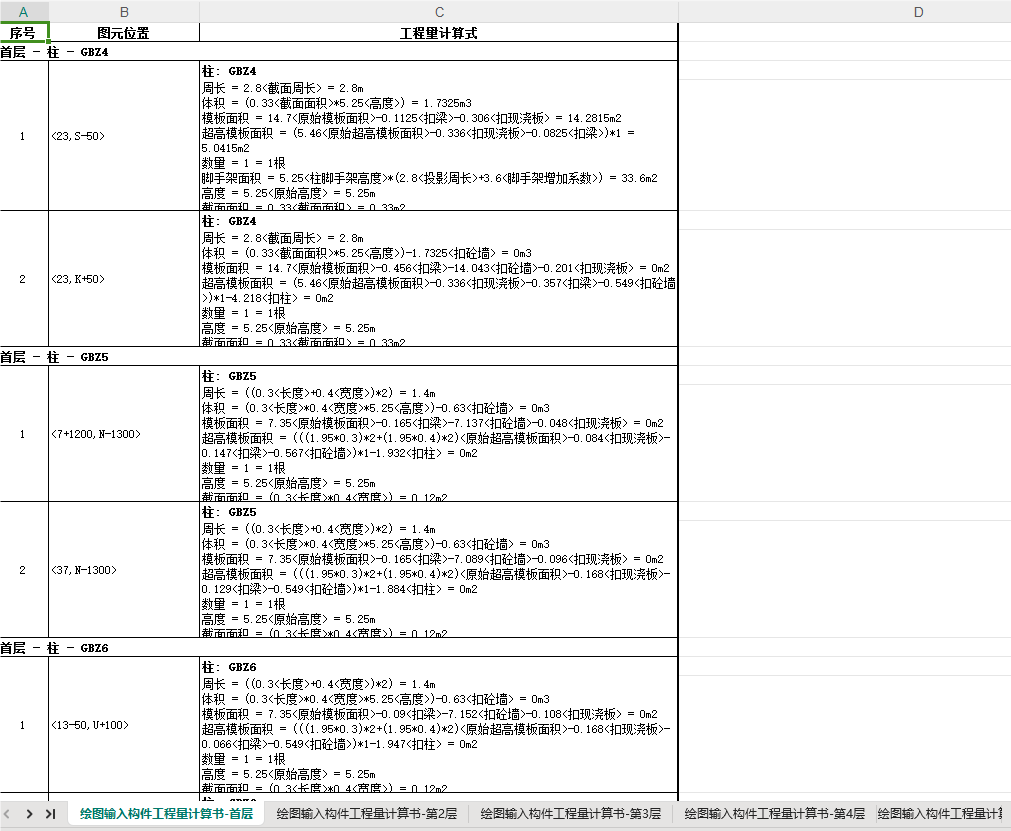1011x831 pixels.
Task: Select column D header
Action: 918,12
